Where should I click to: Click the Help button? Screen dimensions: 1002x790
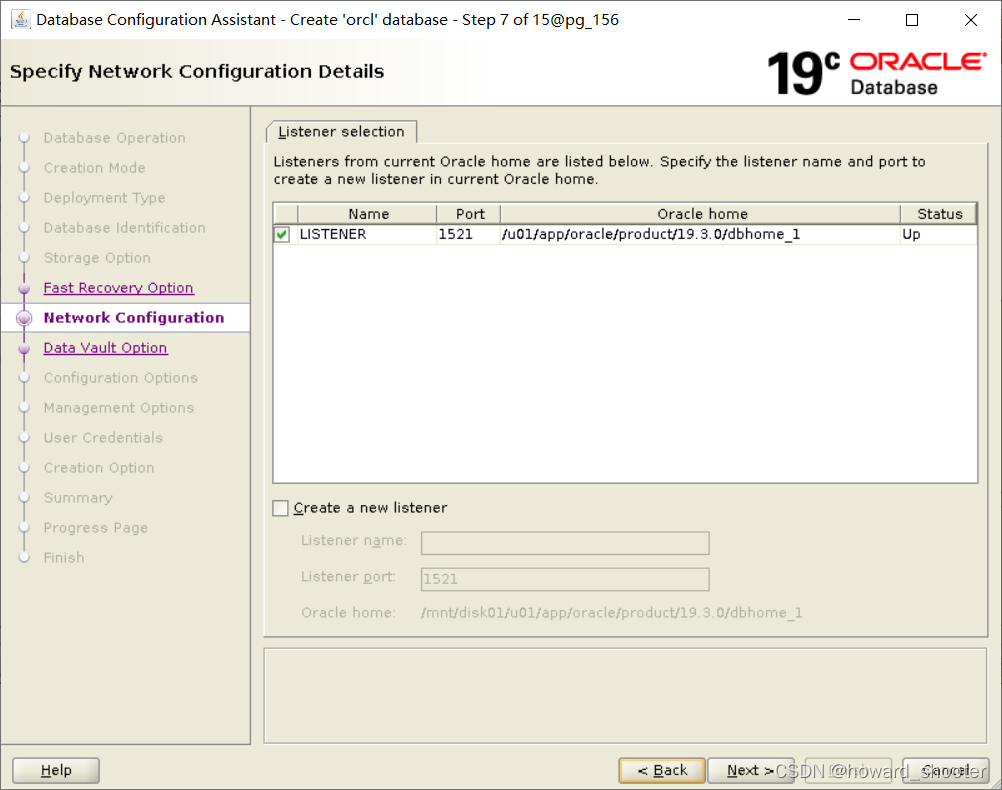click(x=56, y=770)
